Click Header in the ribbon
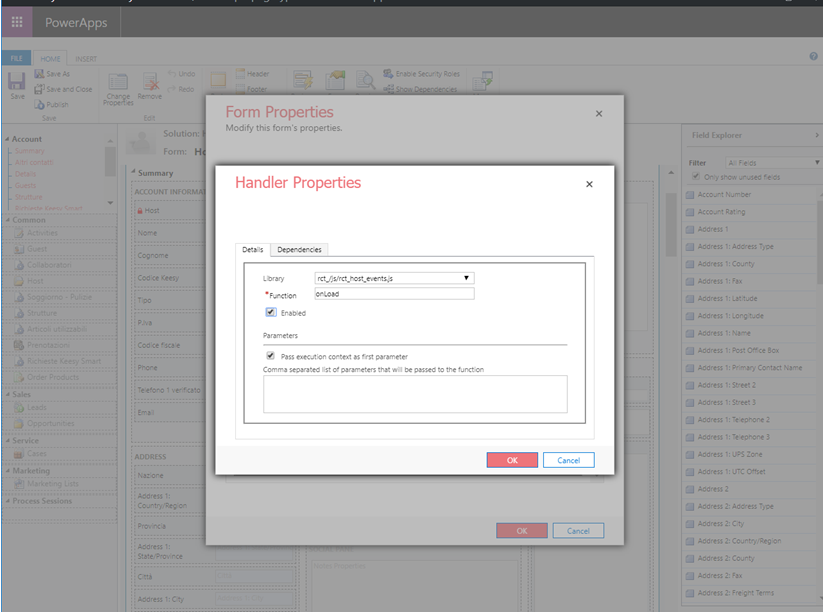The image size is (823, 612). (252, 74)
